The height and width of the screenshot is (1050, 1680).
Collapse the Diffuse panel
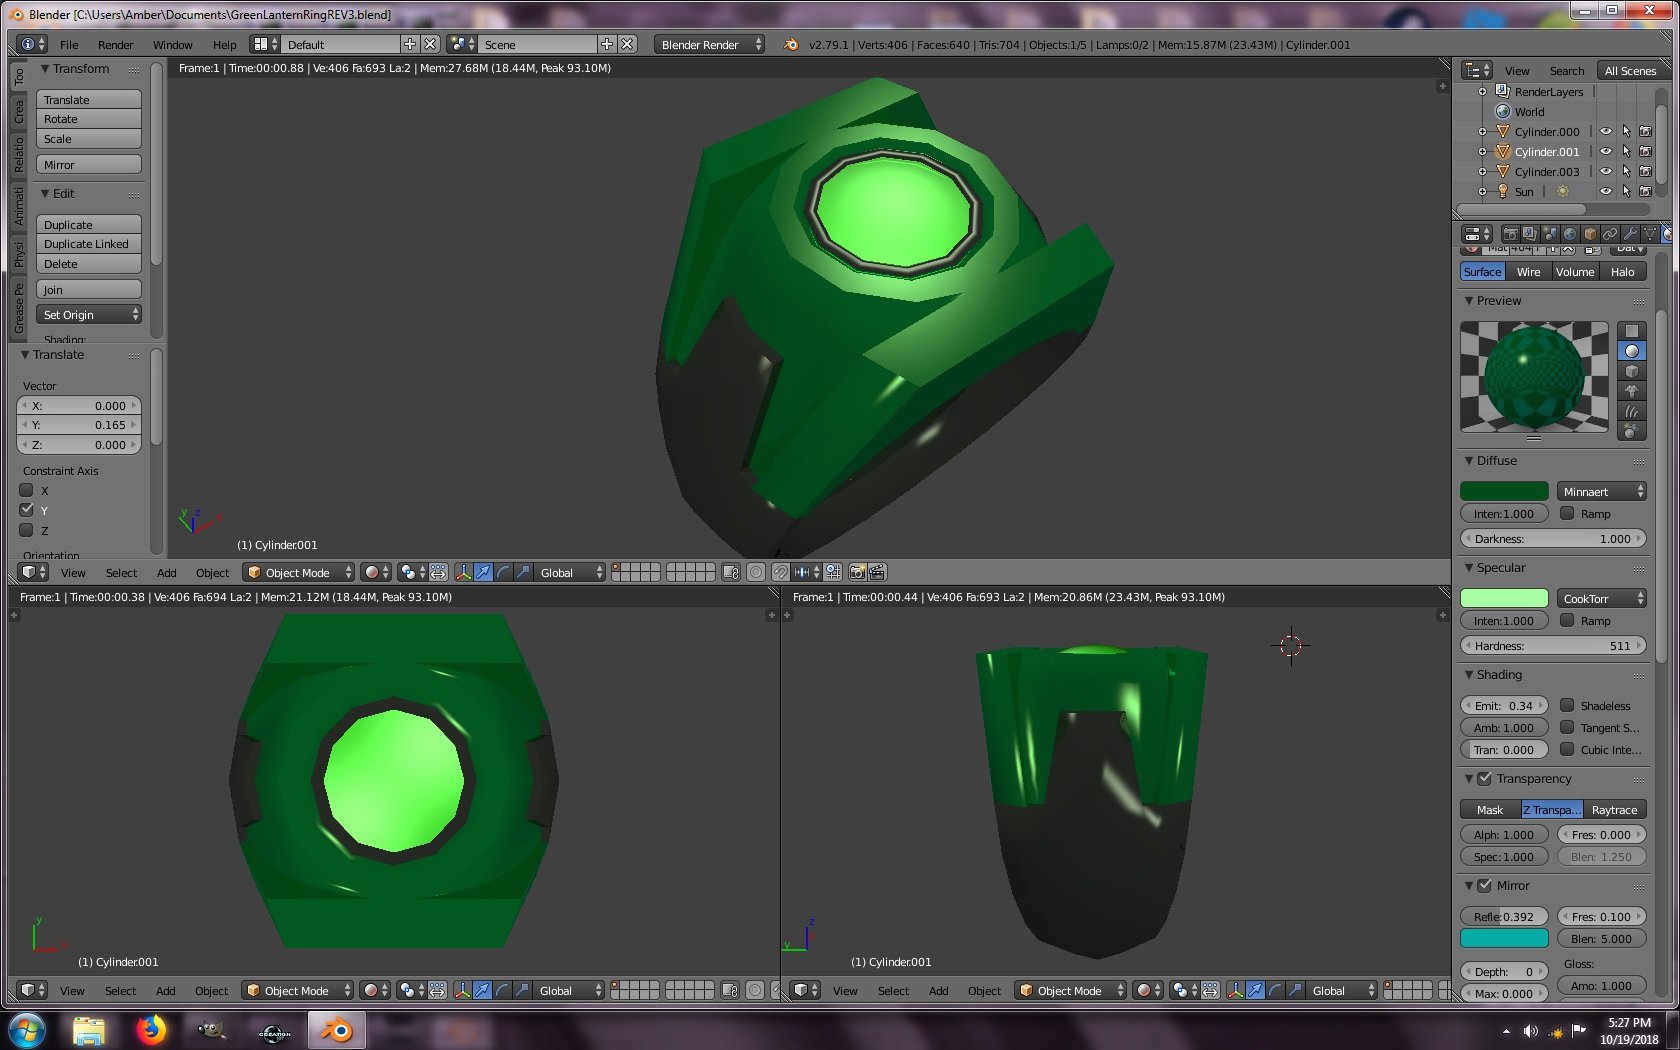click(x=1469, y=460)
